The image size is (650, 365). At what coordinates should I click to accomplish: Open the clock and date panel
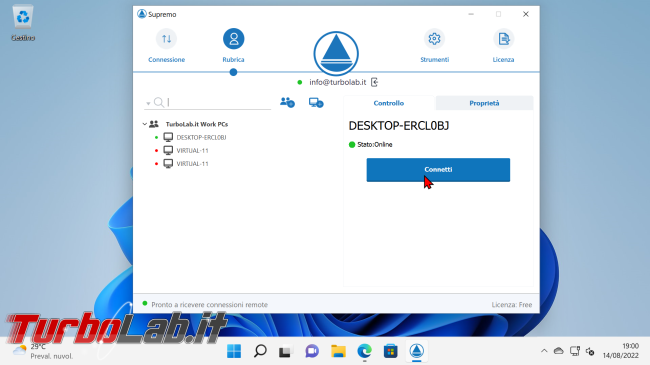point(621,351)
